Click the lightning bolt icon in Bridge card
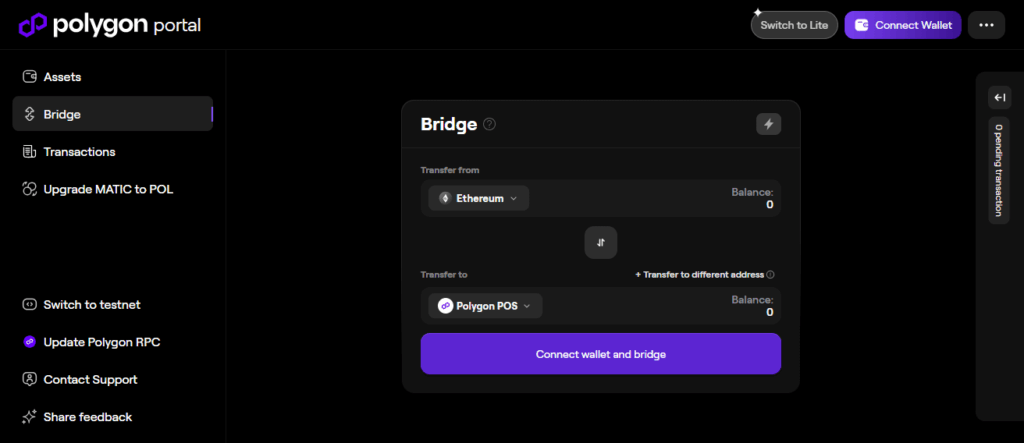This screenshot has width=1024, height=443. click(x=768, y=124)
